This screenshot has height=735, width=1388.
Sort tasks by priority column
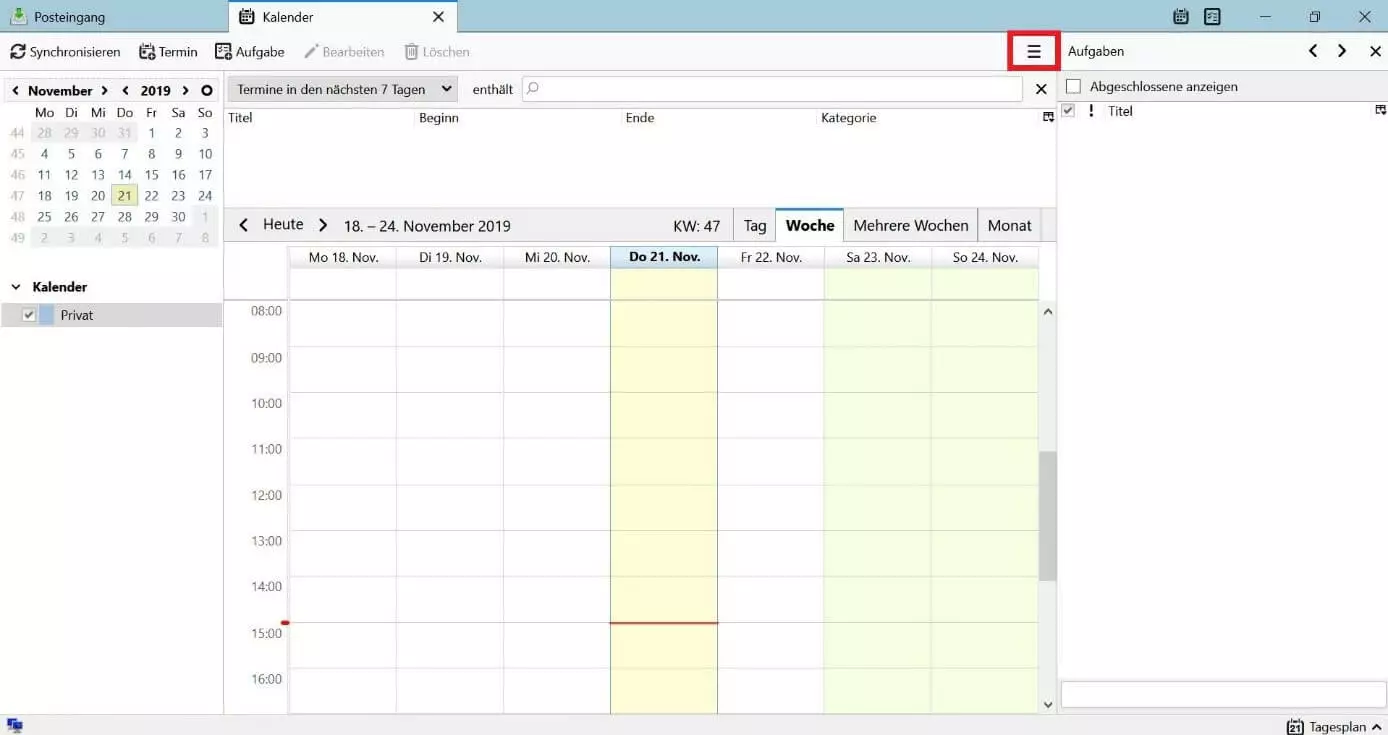(x=1091, y=111)
